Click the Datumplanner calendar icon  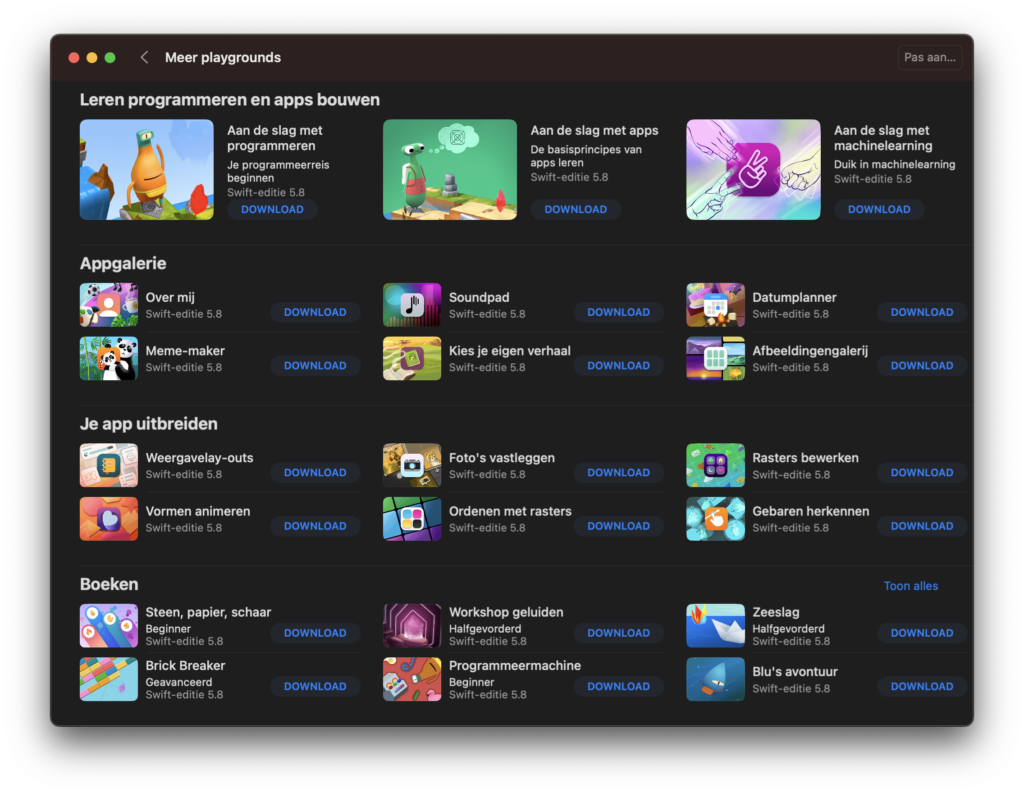click(715, 304)
